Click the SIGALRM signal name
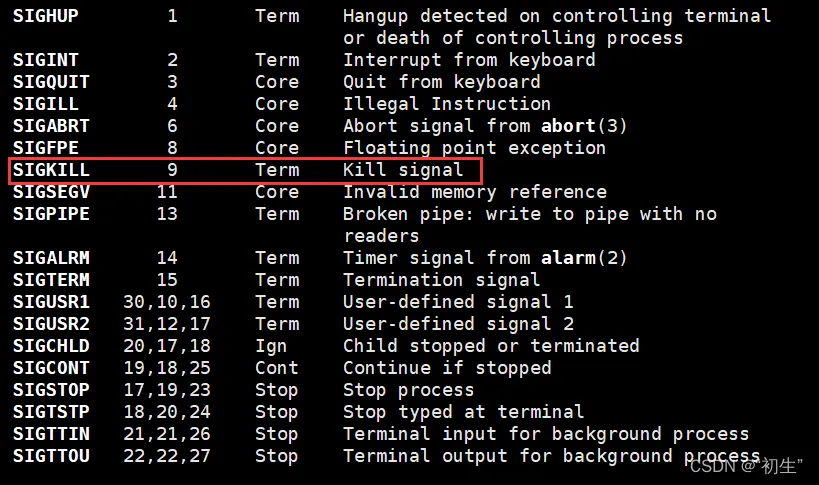 (x=51, y=258)
